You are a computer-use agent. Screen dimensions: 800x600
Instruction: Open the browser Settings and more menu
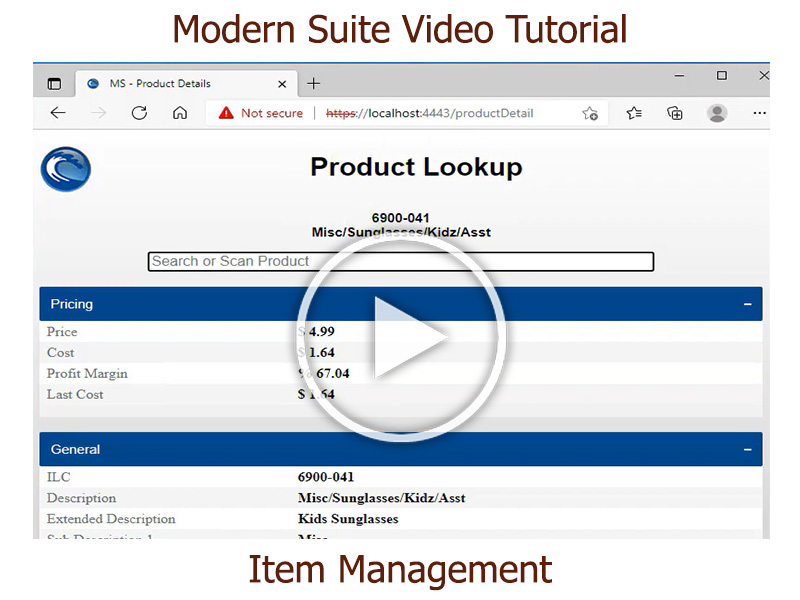point(759,113)
